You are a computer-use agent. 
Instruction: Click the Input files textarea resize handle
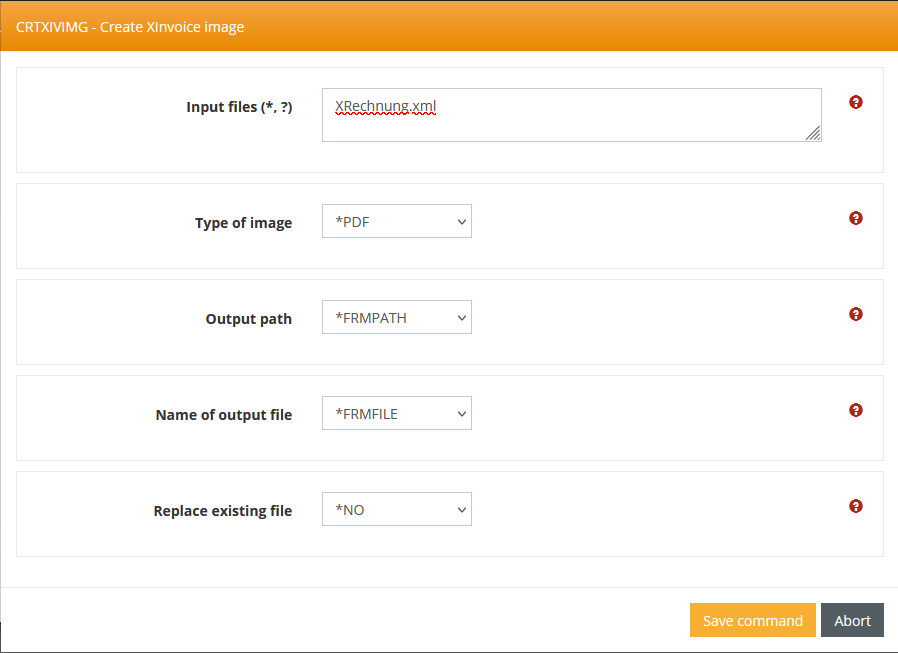[x=813, y=133]
